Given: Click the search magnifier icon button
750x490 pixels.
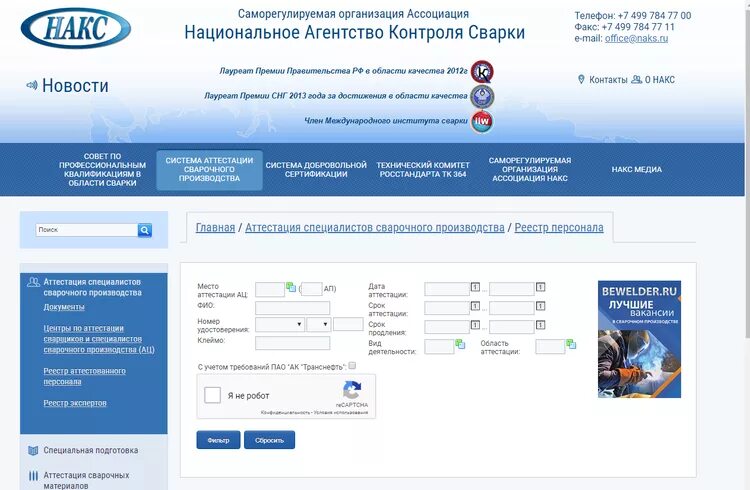Looking at the screenshot, I should (x=144, y=230).
